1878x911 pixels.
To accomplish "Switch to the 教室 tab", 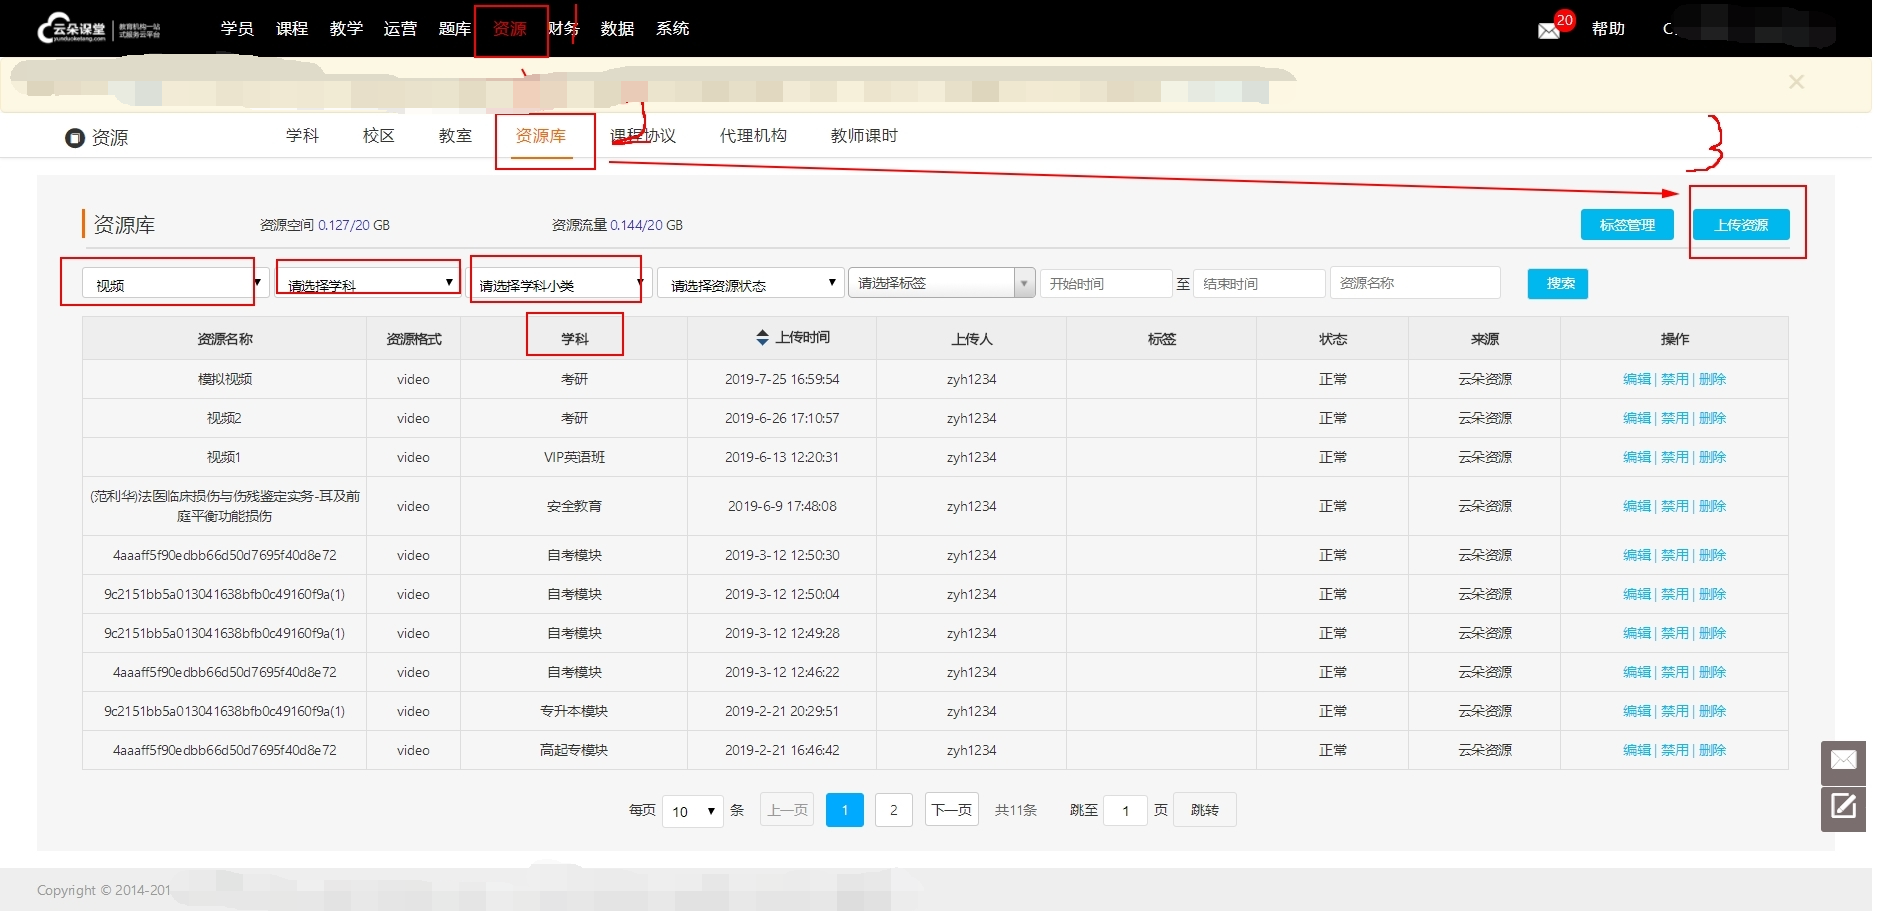I will pyautogui.click(x=455, y=136).
